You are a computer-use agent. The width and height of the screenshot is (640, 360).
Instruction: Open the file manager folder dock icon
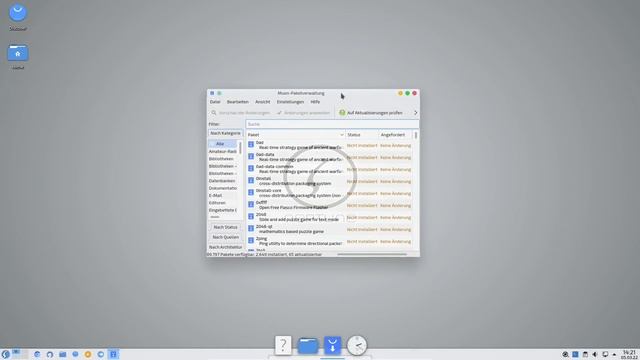pyautogui.click(x=308, y=345)
